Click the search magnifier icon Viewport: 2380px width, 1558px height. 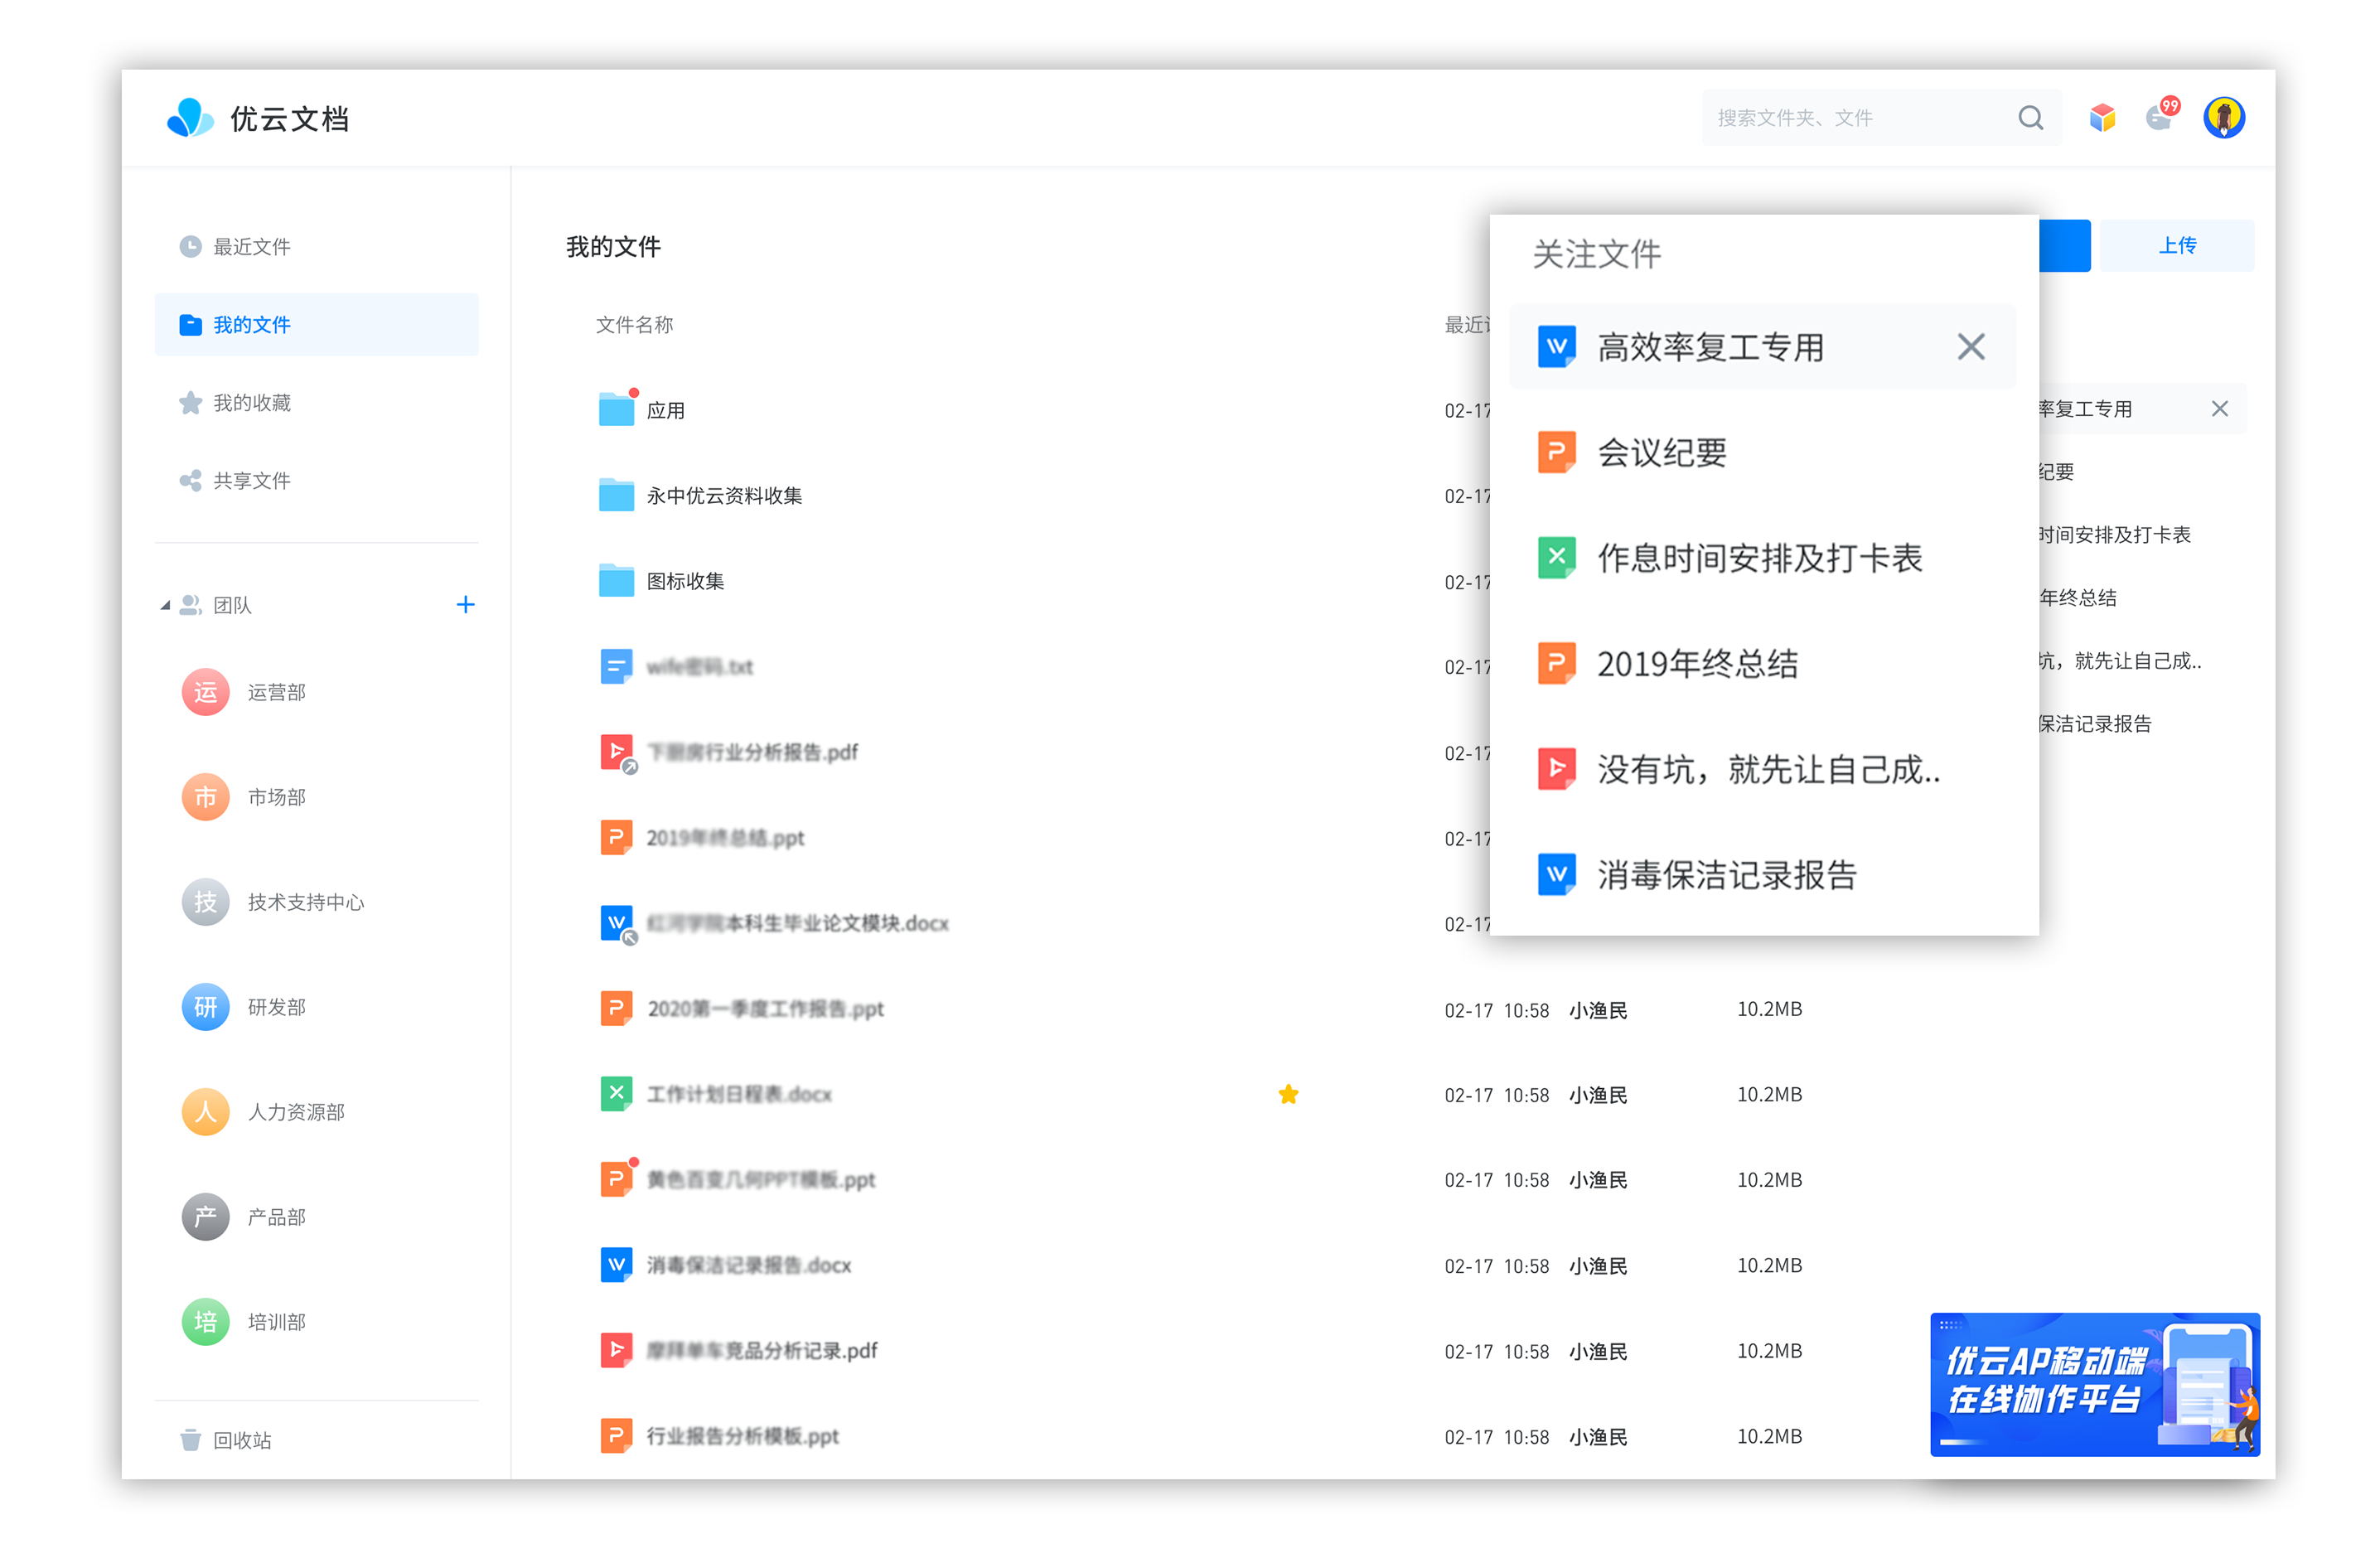tap(2030, 118)
